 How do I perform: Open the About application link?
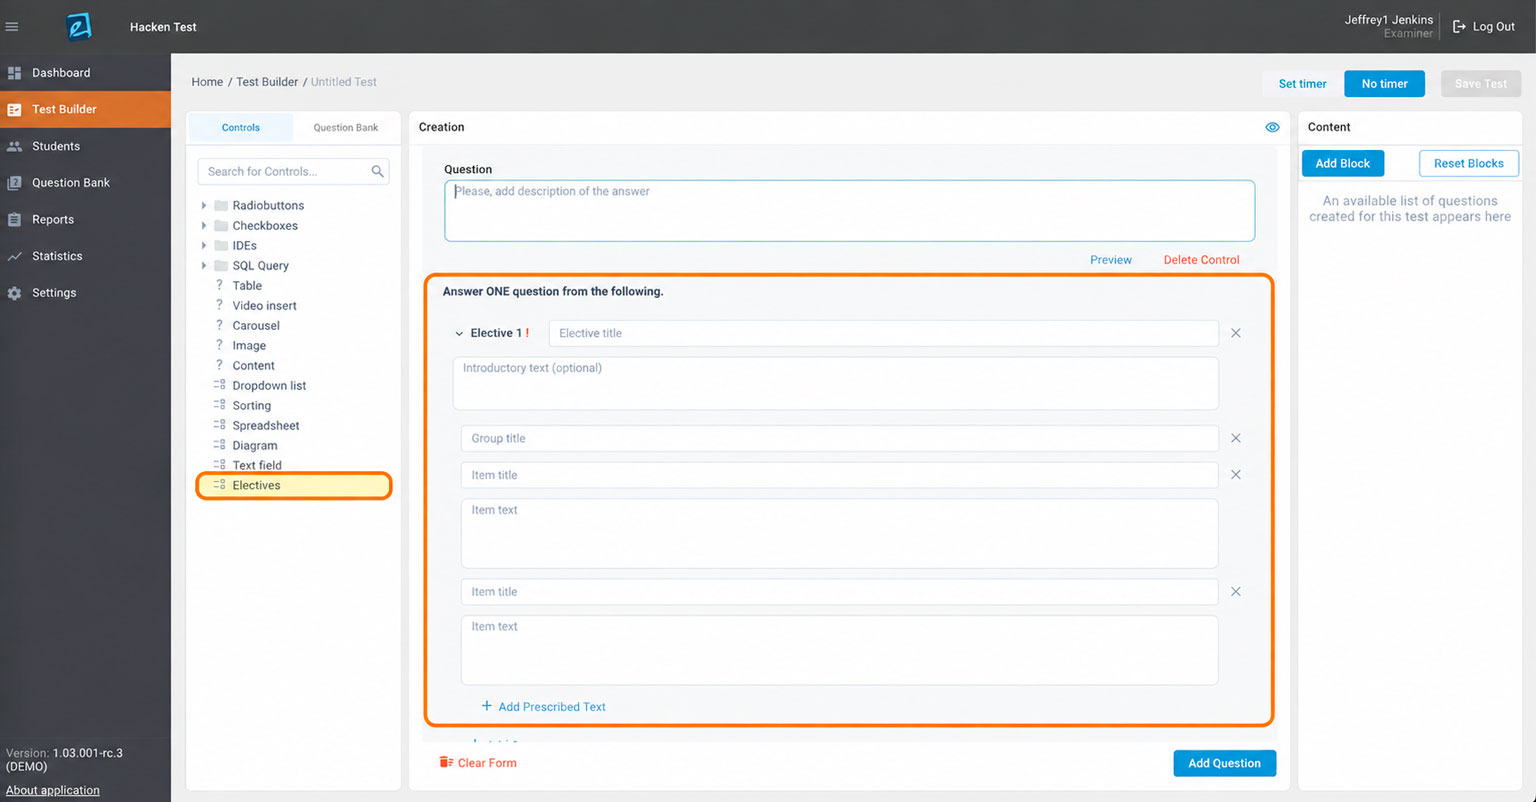[53, 790]
